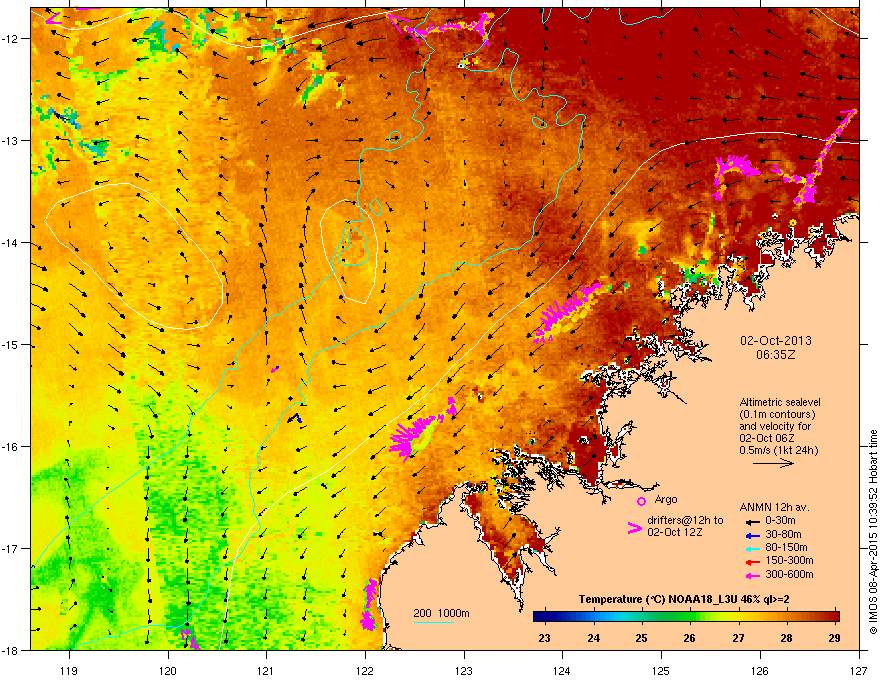Click the '-17' latitude axis label
Screen dimensions: 880x680
10,549
